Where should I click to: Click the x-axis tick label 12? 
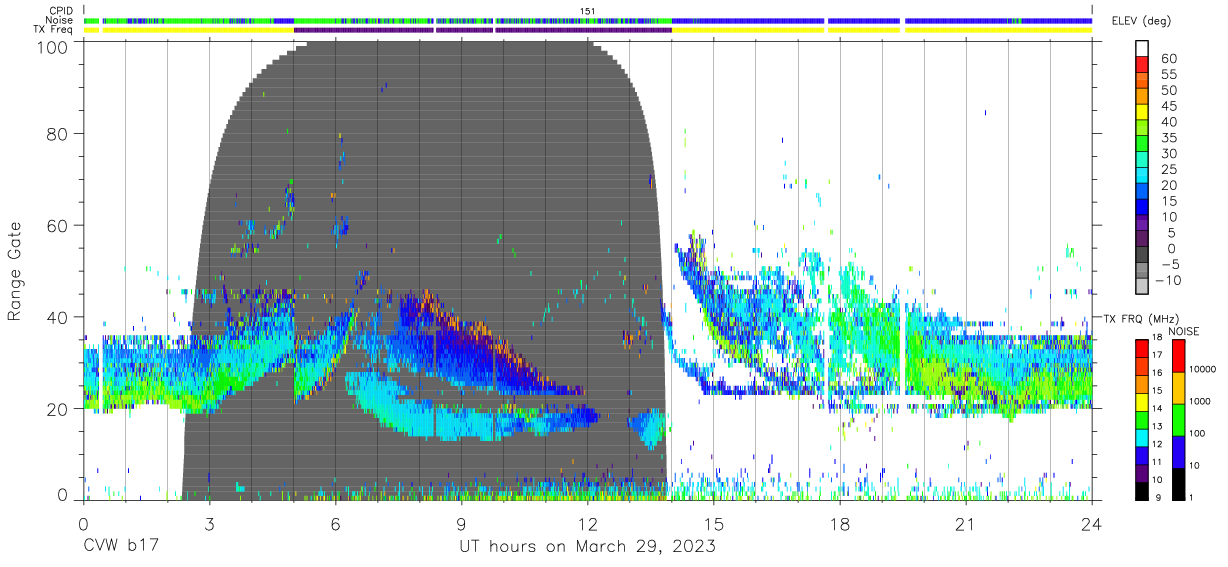click(588, 524)
